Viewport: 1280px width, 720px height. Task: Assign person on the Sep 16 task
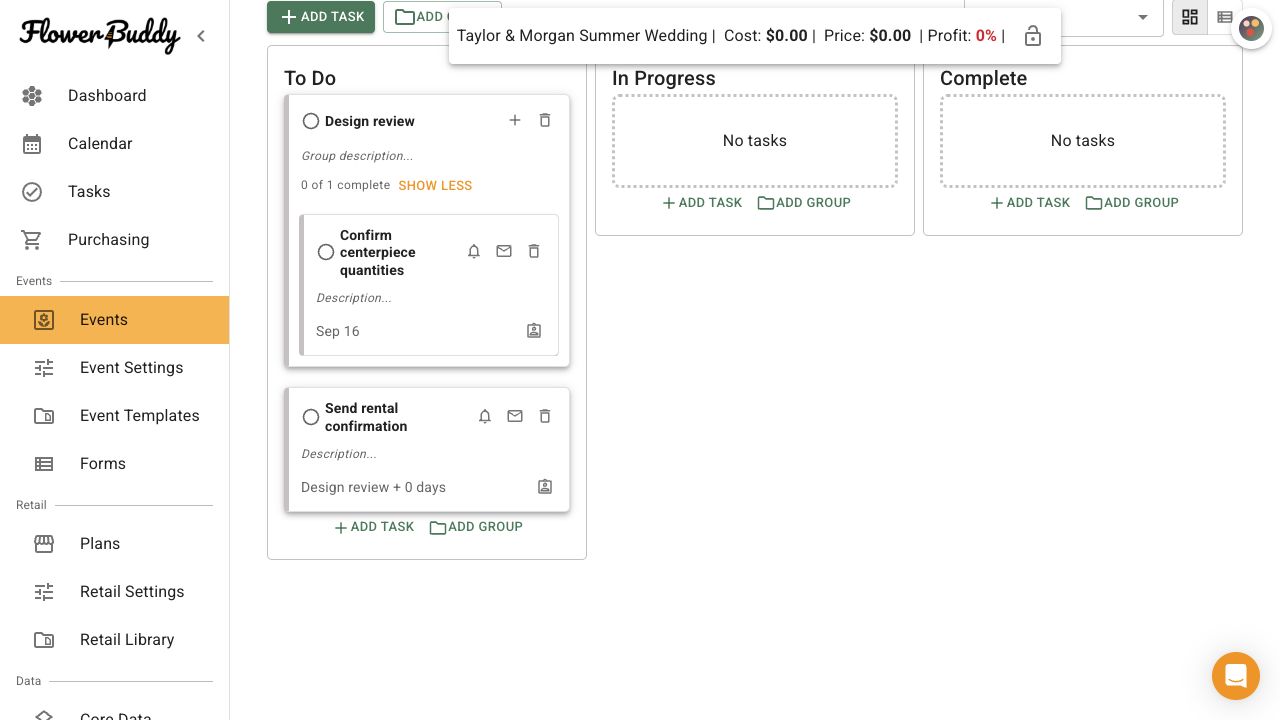pyautogui.click(x=534, y=331)
